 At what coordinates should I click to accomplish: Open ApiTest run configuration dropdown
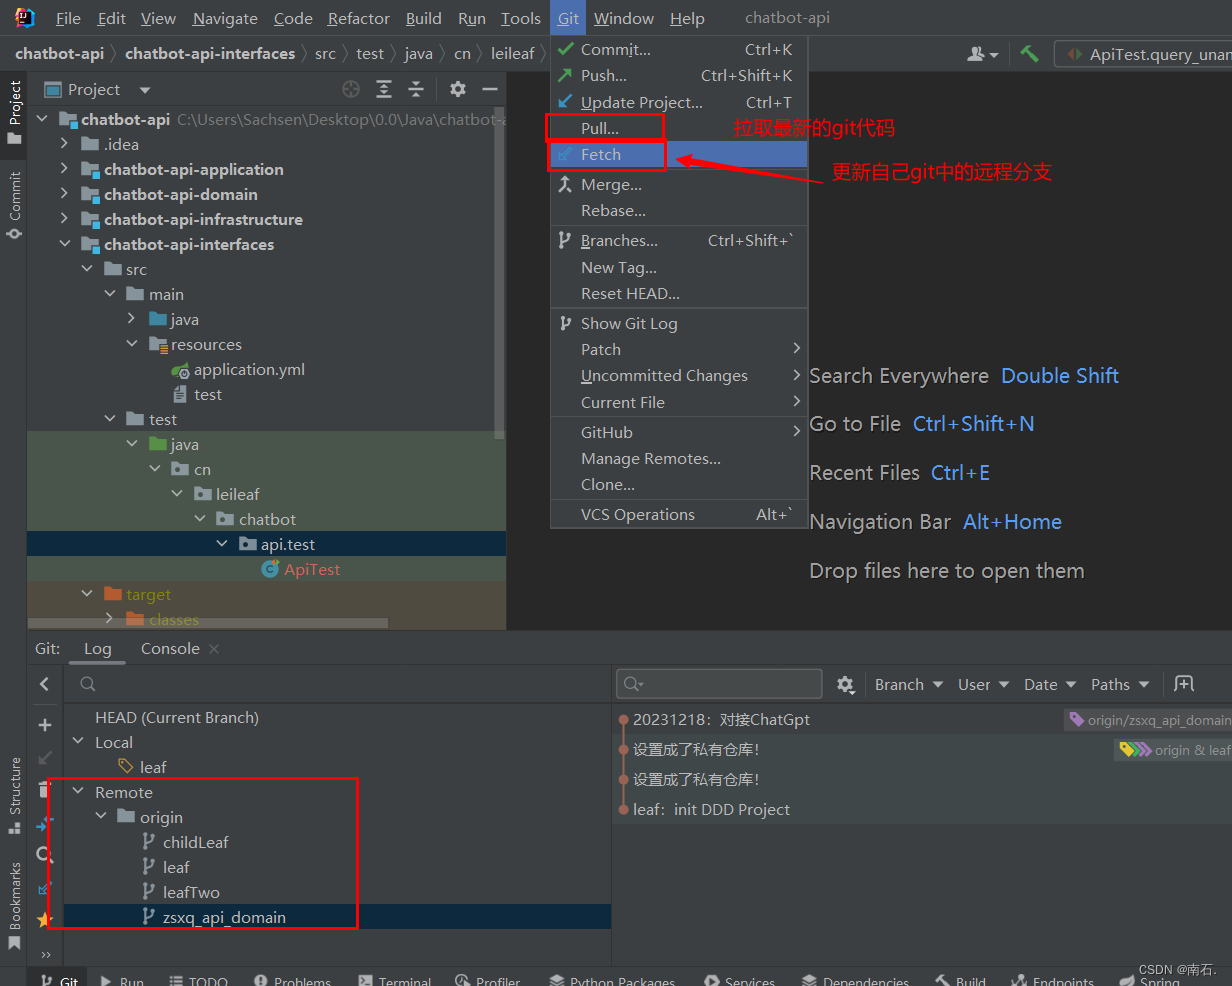(x=1144, y=54)
